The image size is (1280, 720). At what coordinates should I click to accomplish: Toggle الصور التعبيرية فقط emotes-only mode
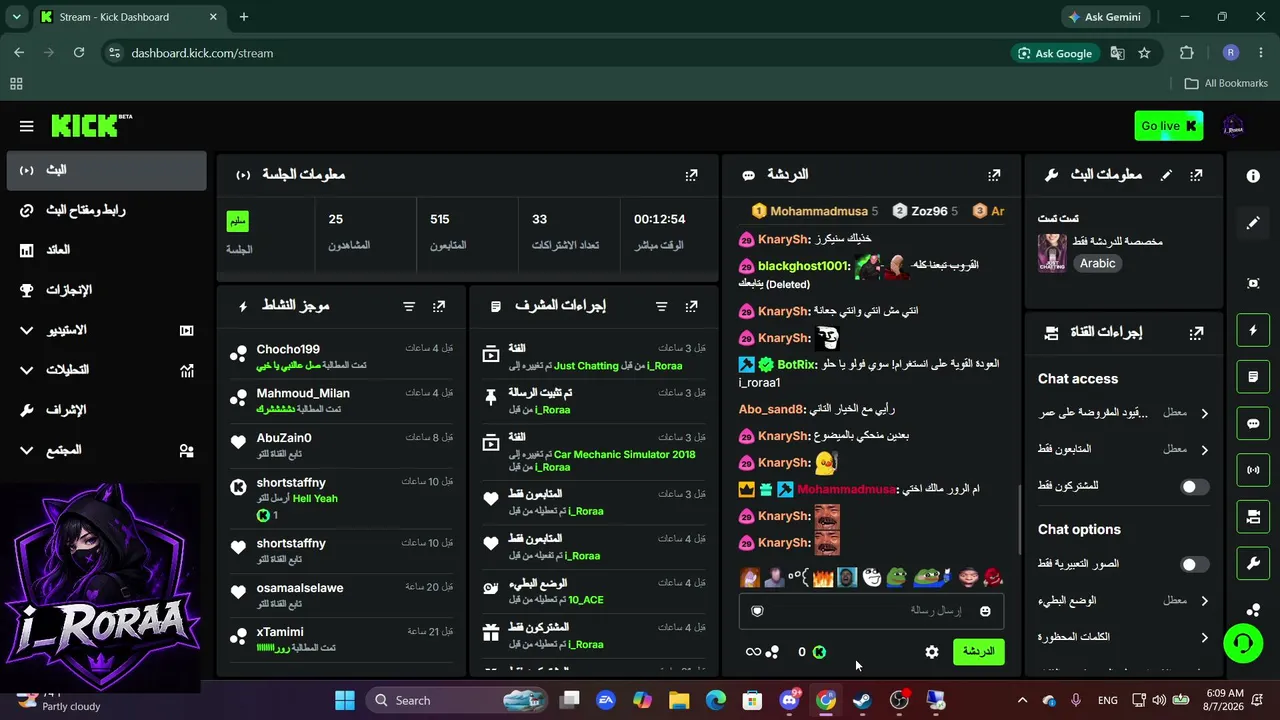tap(1194, 565)
